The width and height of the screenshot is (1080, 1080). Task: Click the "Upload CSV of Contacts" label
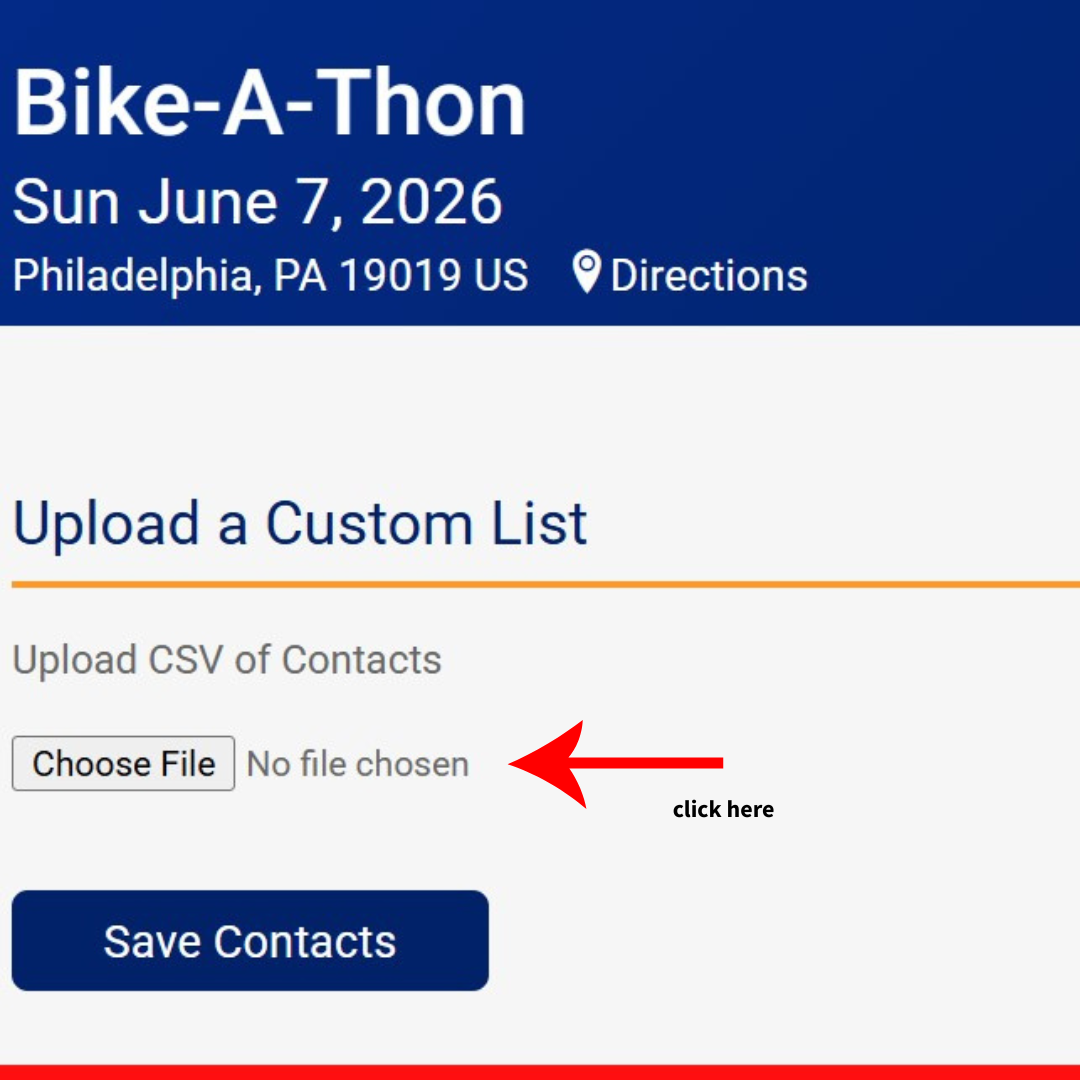click(x=227, y=660)
